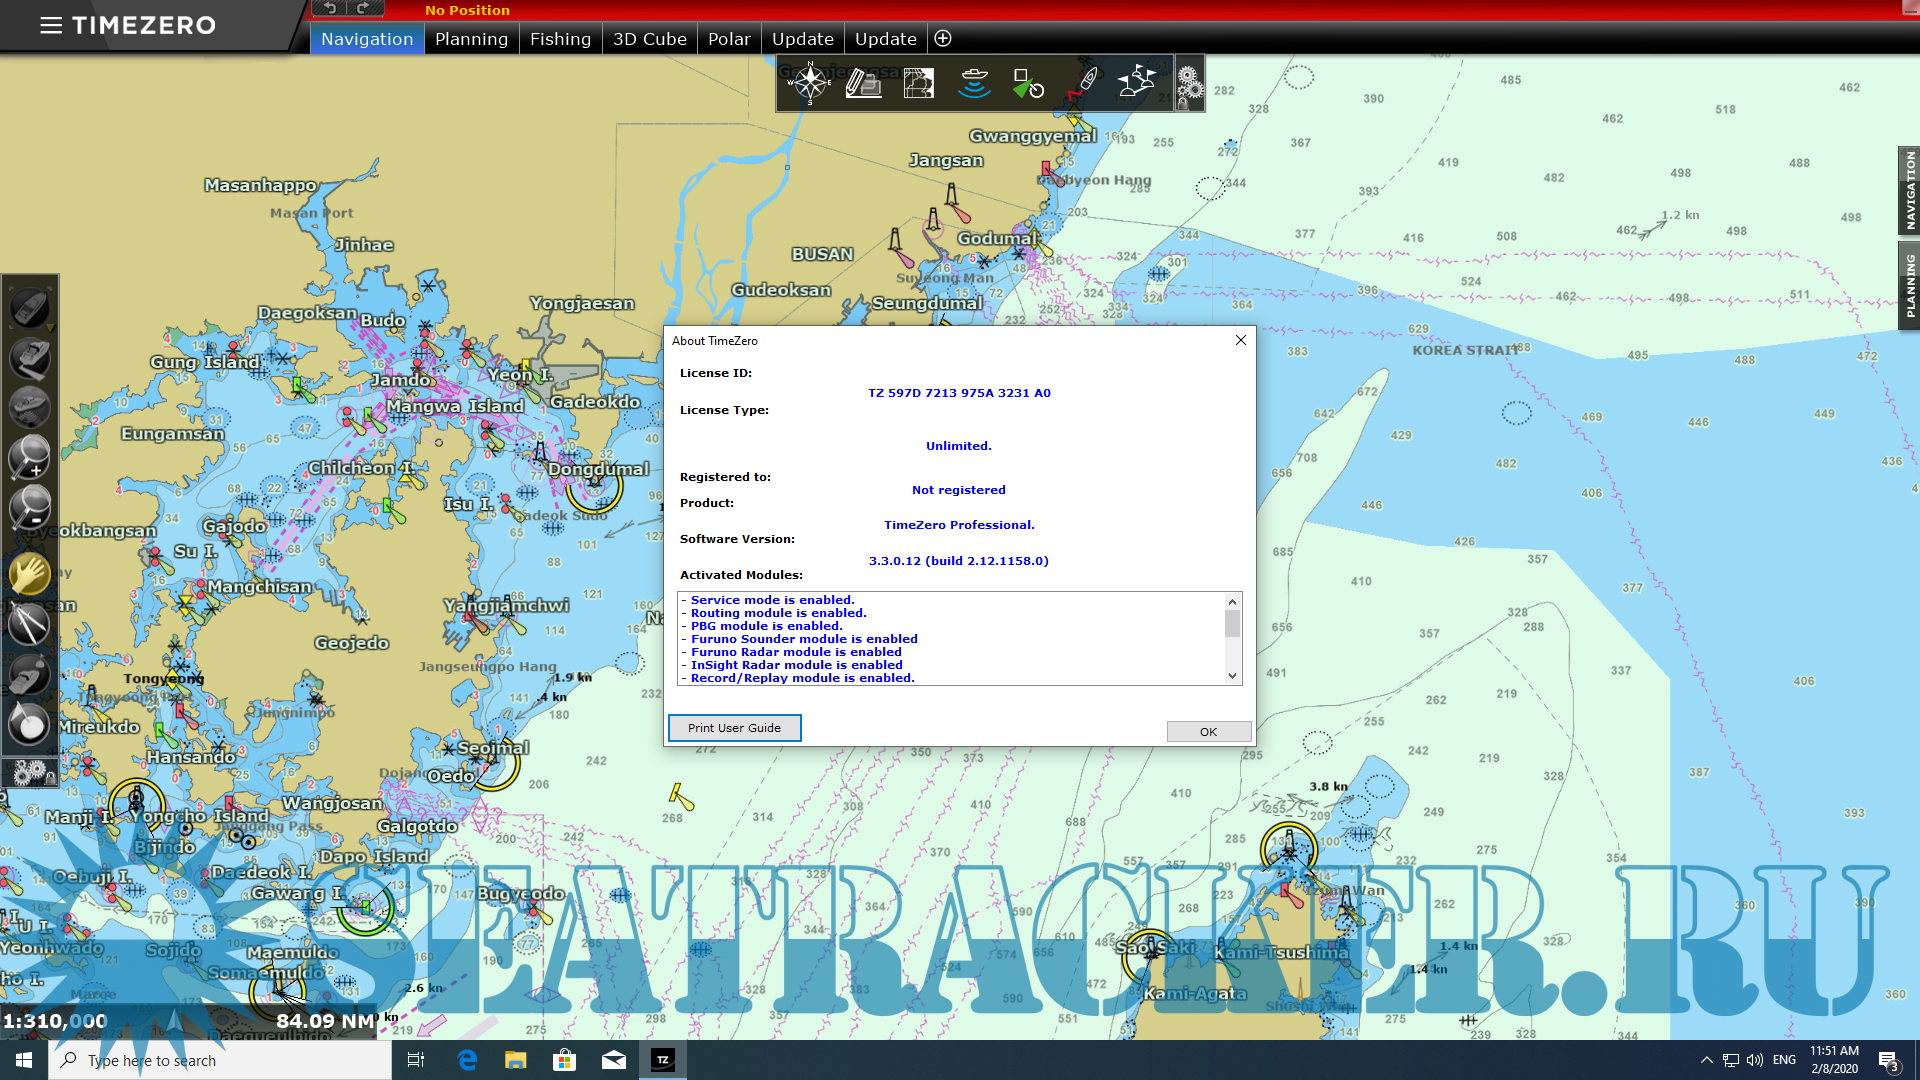Viewport: 1920px width, 1080px height.
Task: Show hidden system tray icons chevron
Action: tap(1706, 1060)
